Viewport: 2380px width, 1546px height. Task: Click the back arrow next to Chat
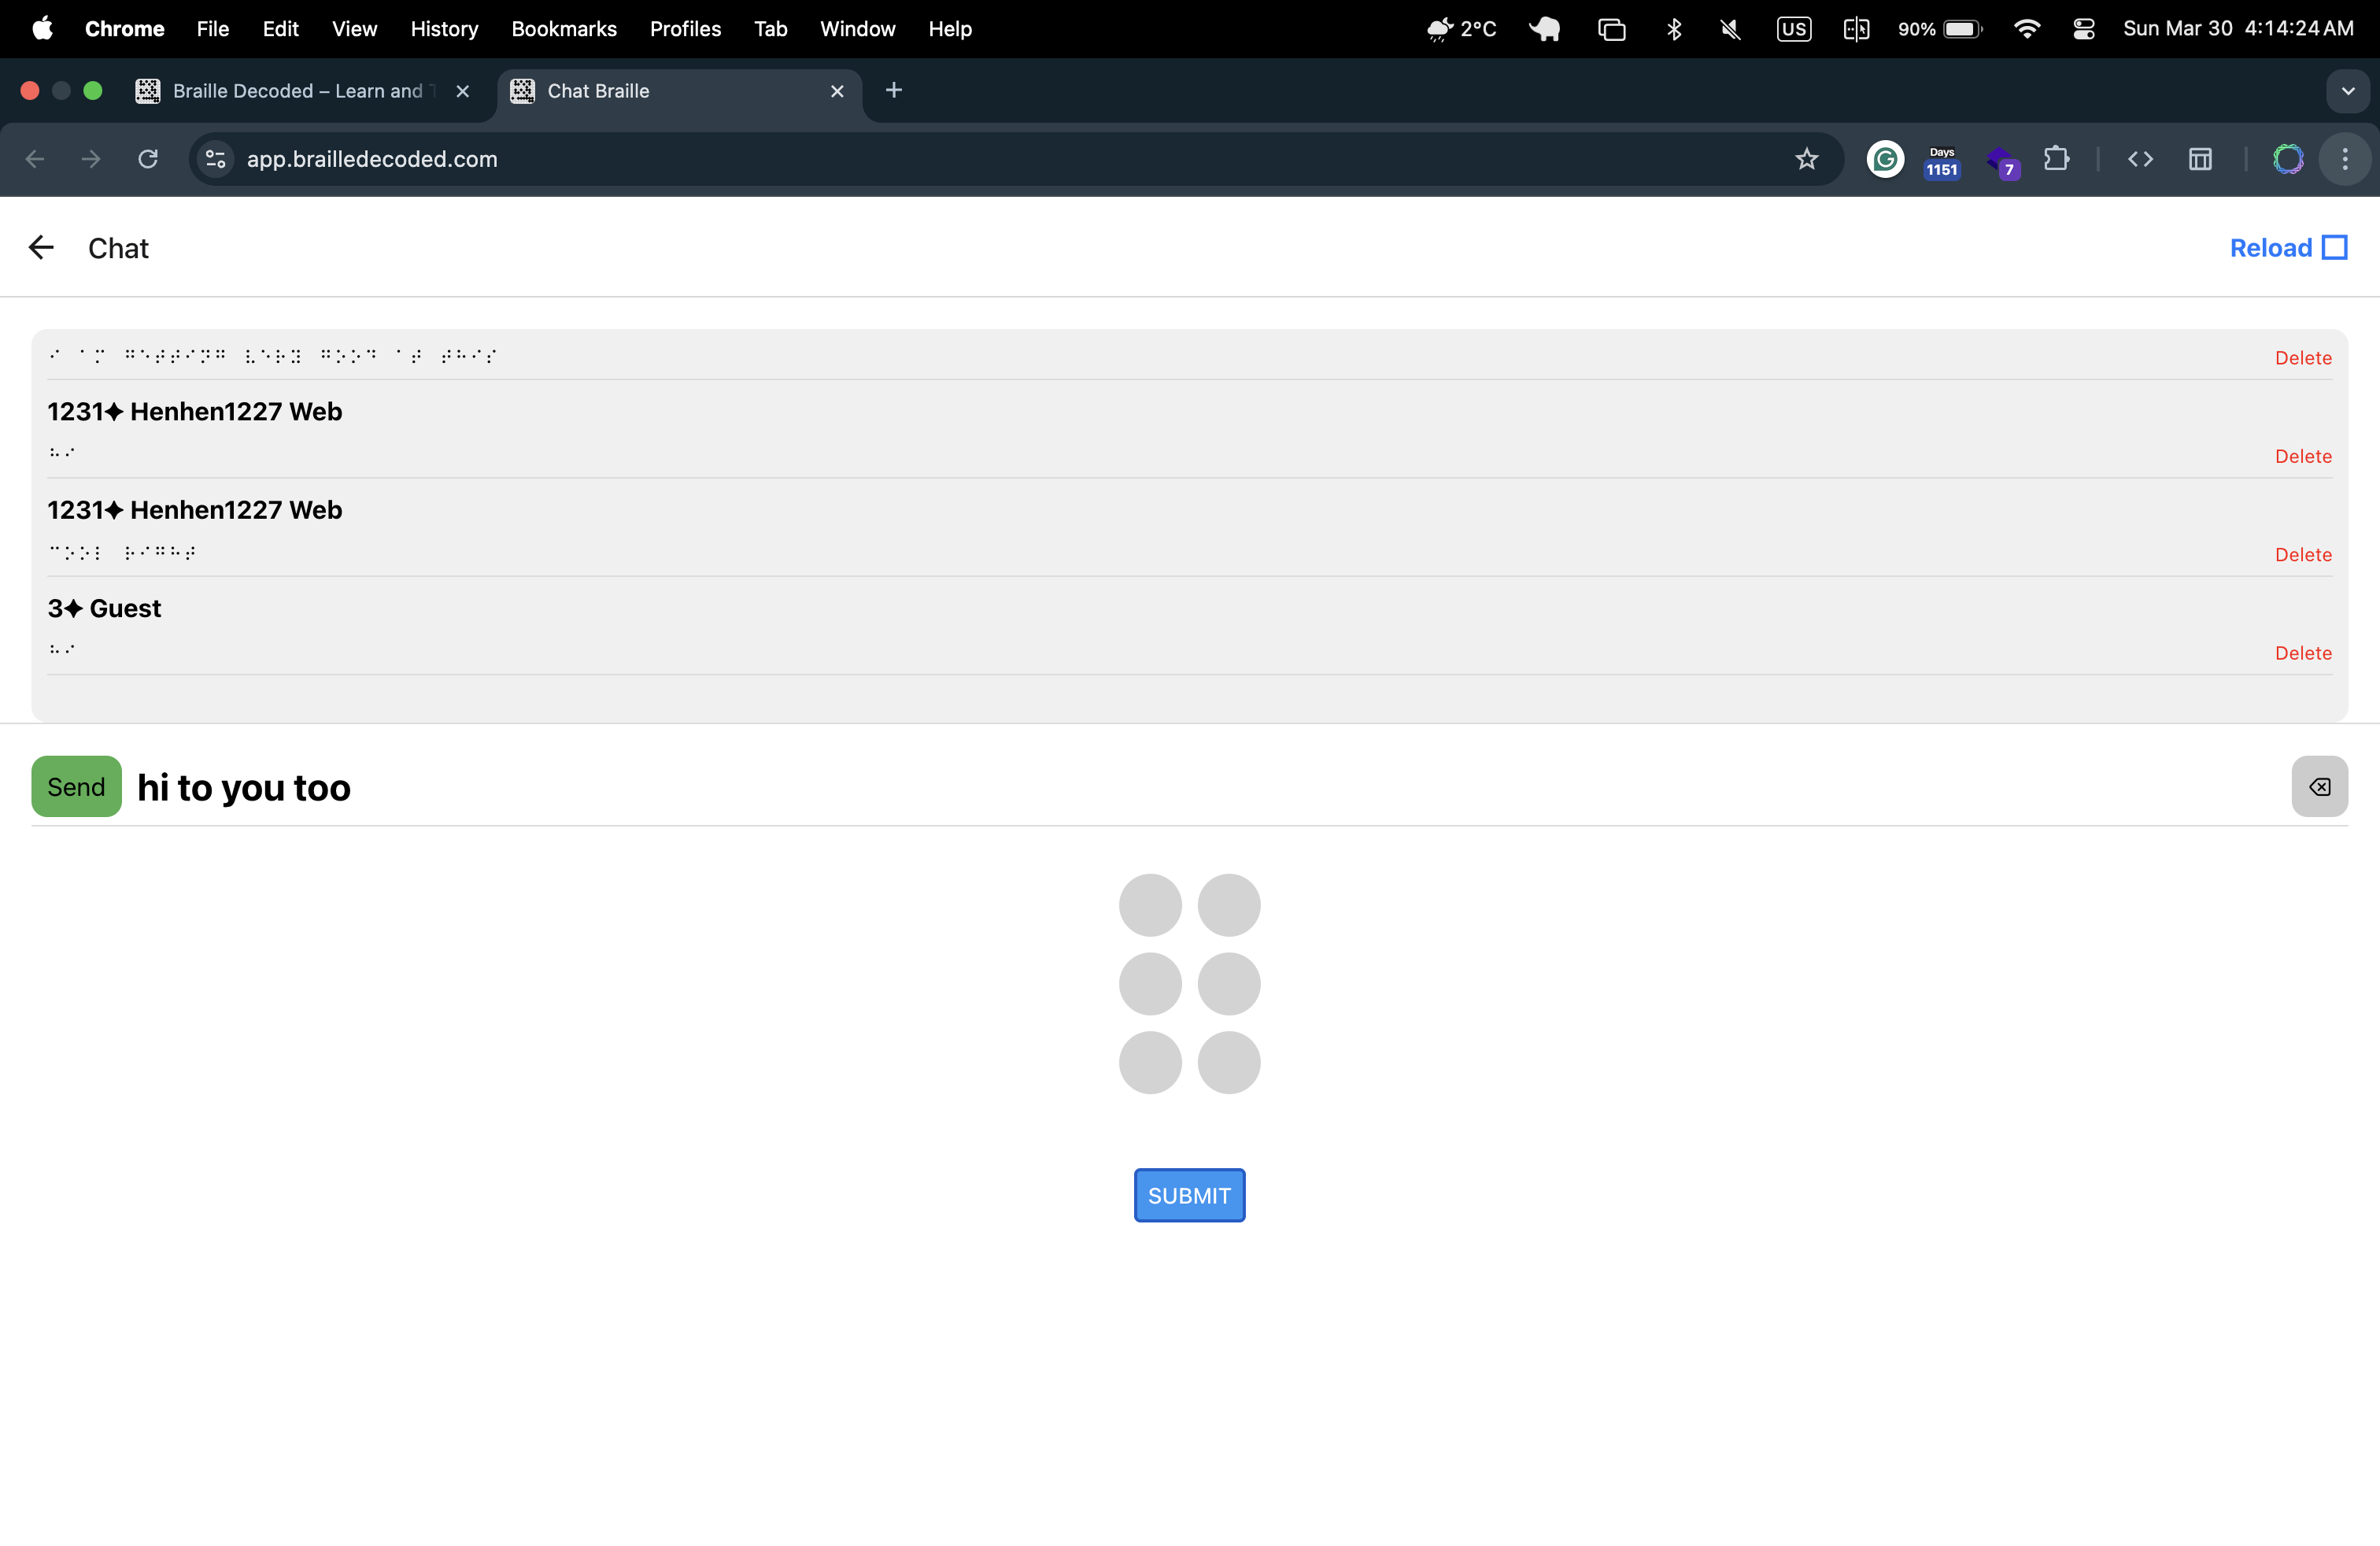coord(41,247)
